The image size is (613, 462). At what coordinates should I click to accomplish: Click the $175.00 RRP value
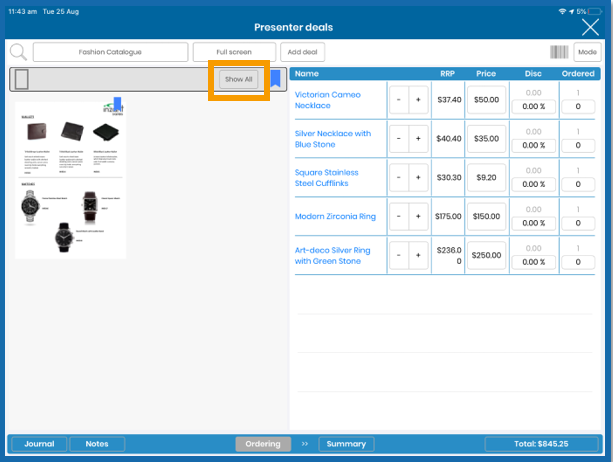click(x=448, y=216)
